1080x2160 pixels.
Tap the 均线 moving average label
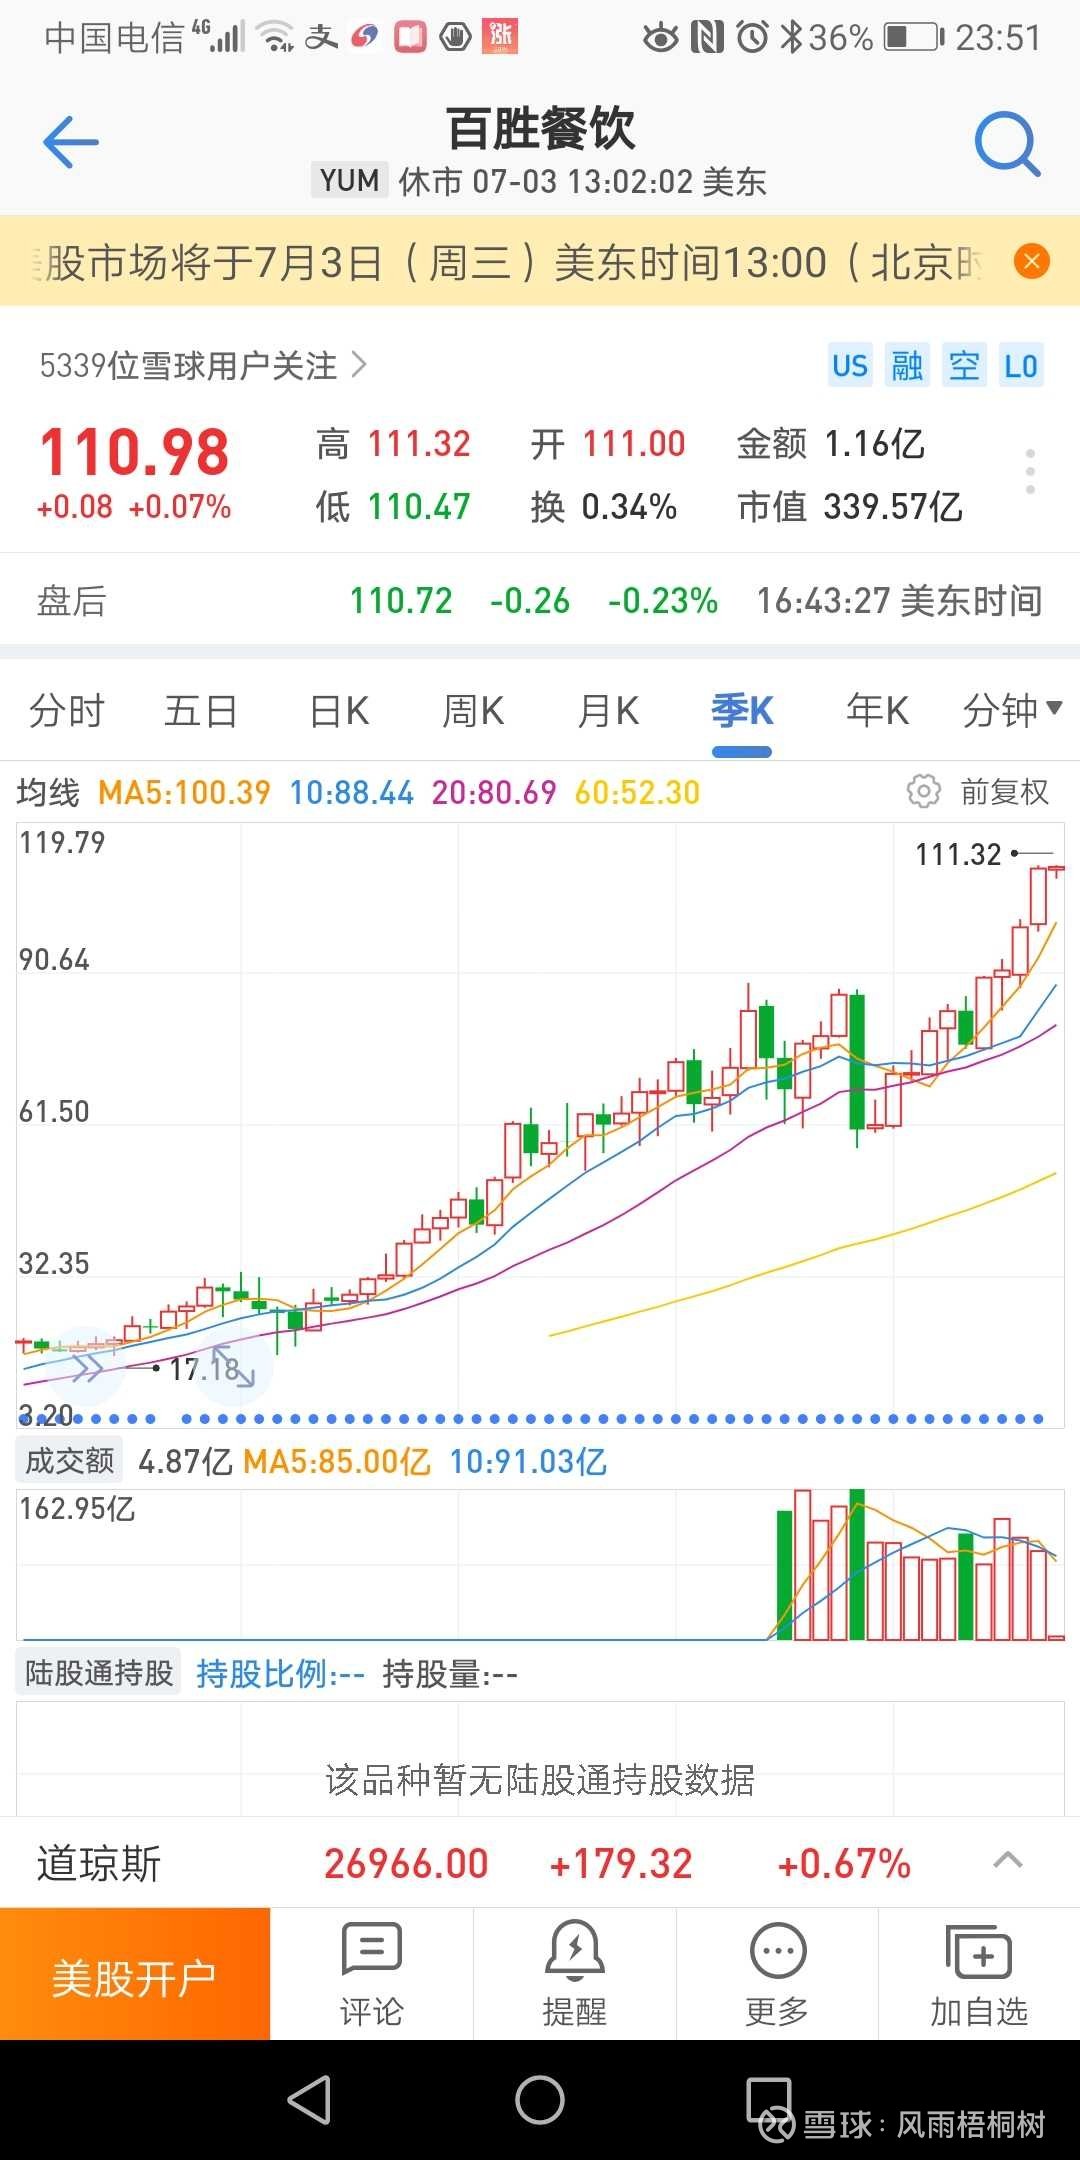(48, 792)
